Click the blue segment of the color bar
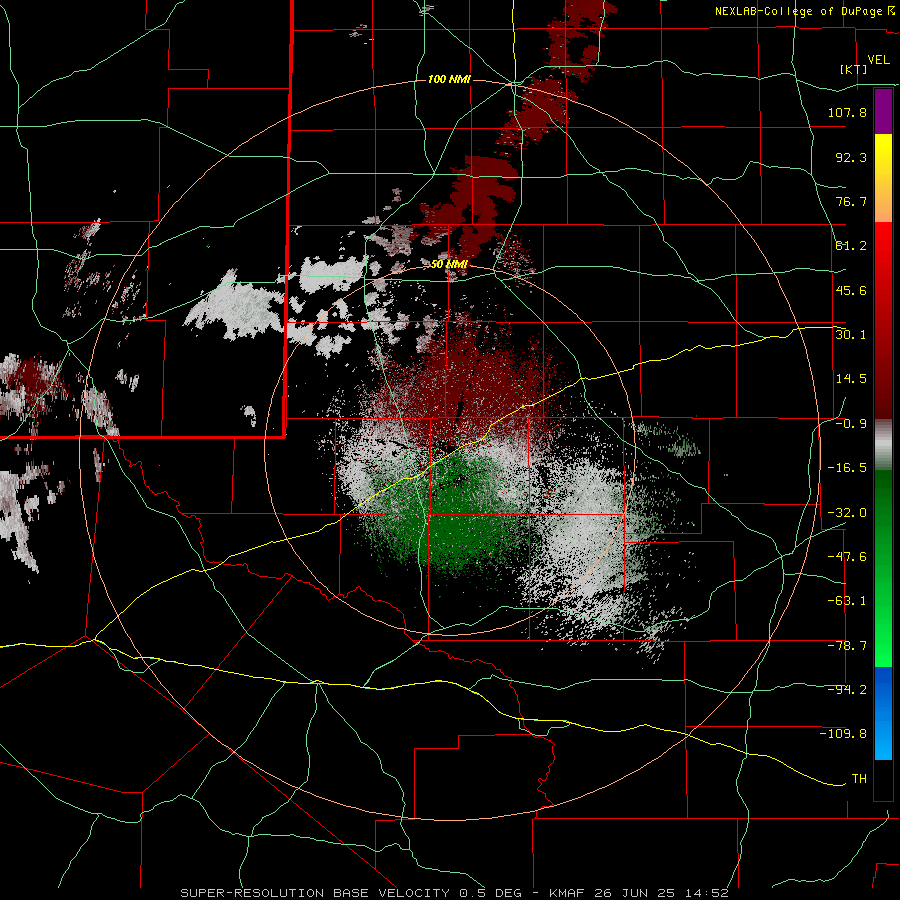This screenshot has width=900, height=900. point(883,713)
